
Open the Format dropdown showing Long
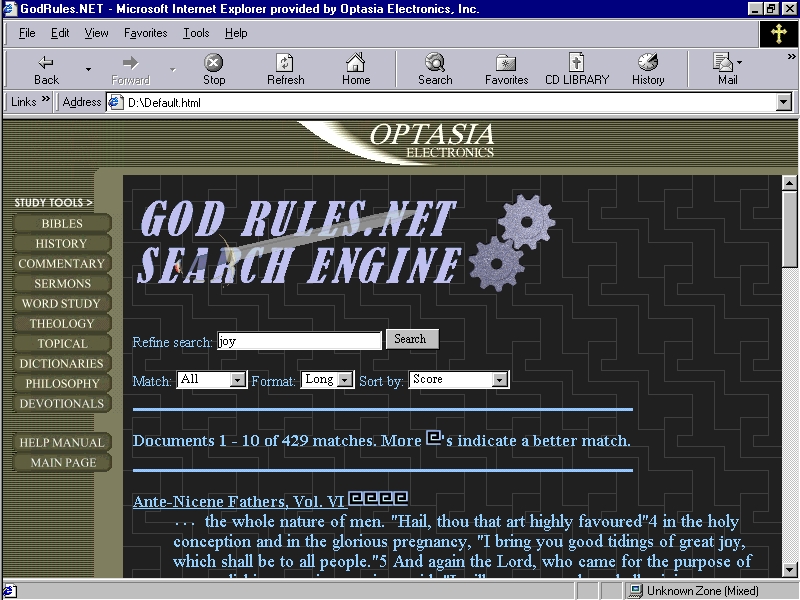click(x=345, y=380)
